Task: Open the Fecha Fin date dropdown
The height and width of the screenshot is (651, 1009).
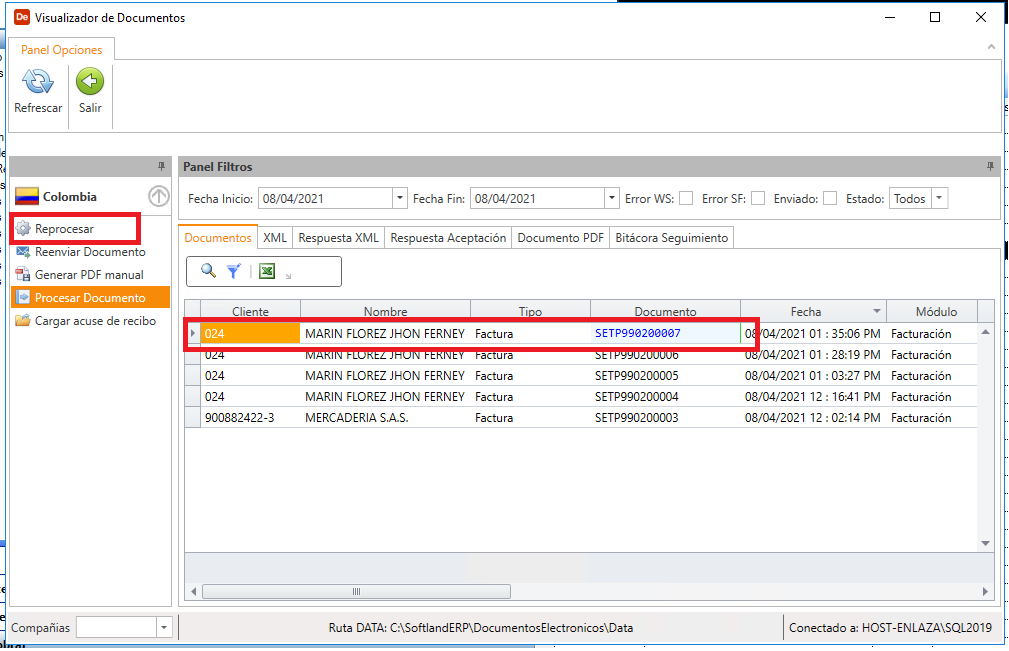Action: [612, 198]
